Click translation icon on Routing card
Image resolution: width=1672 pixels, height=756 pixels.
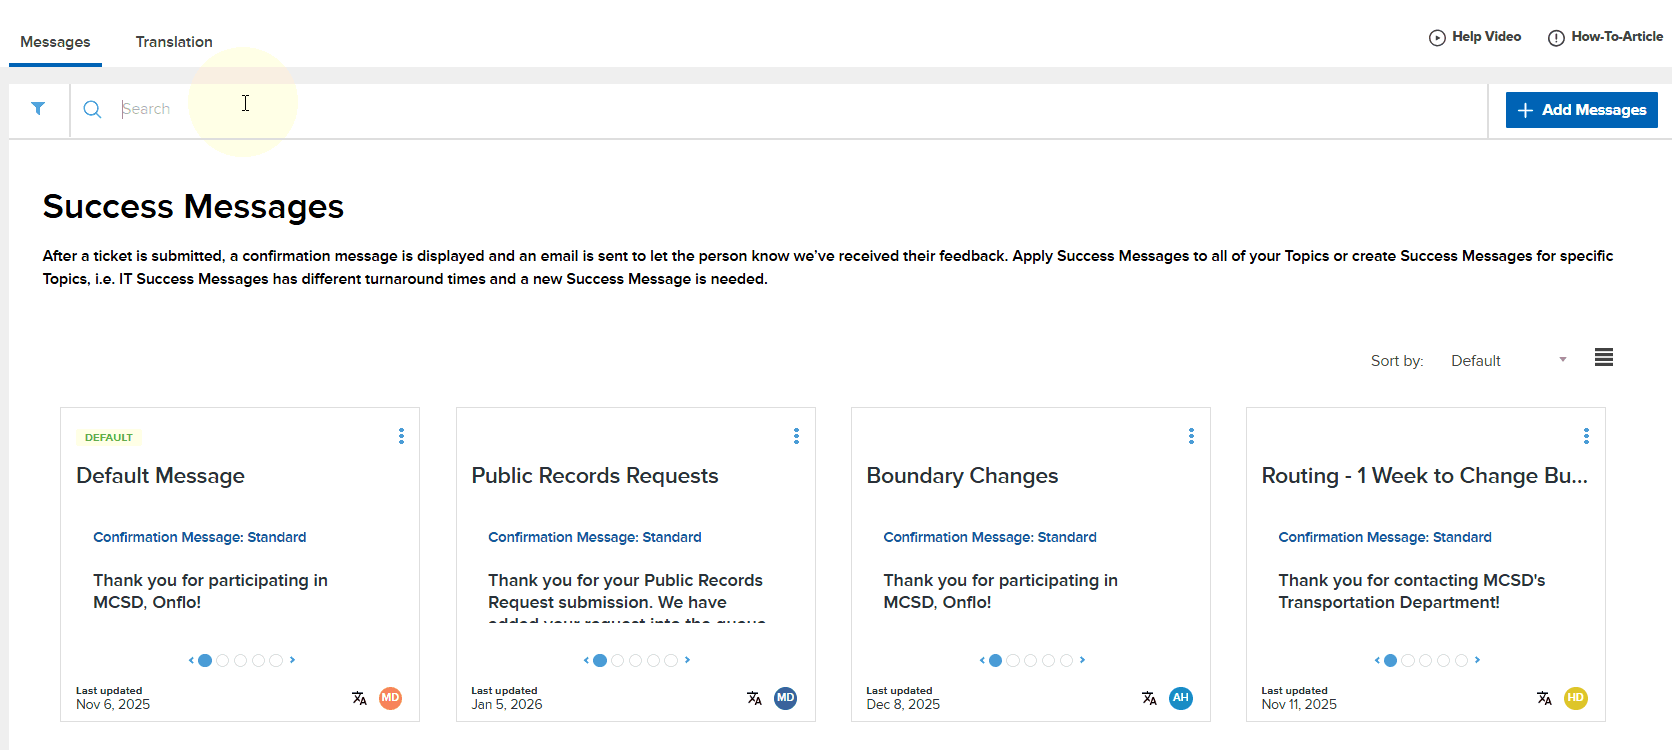pos(1544,698)
